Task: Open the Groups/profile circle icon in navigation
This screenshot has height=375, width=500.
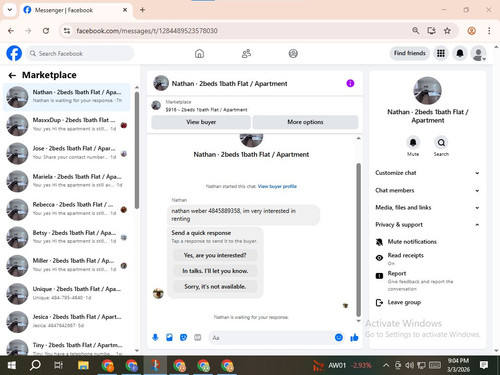Action: tap(293, 53)
